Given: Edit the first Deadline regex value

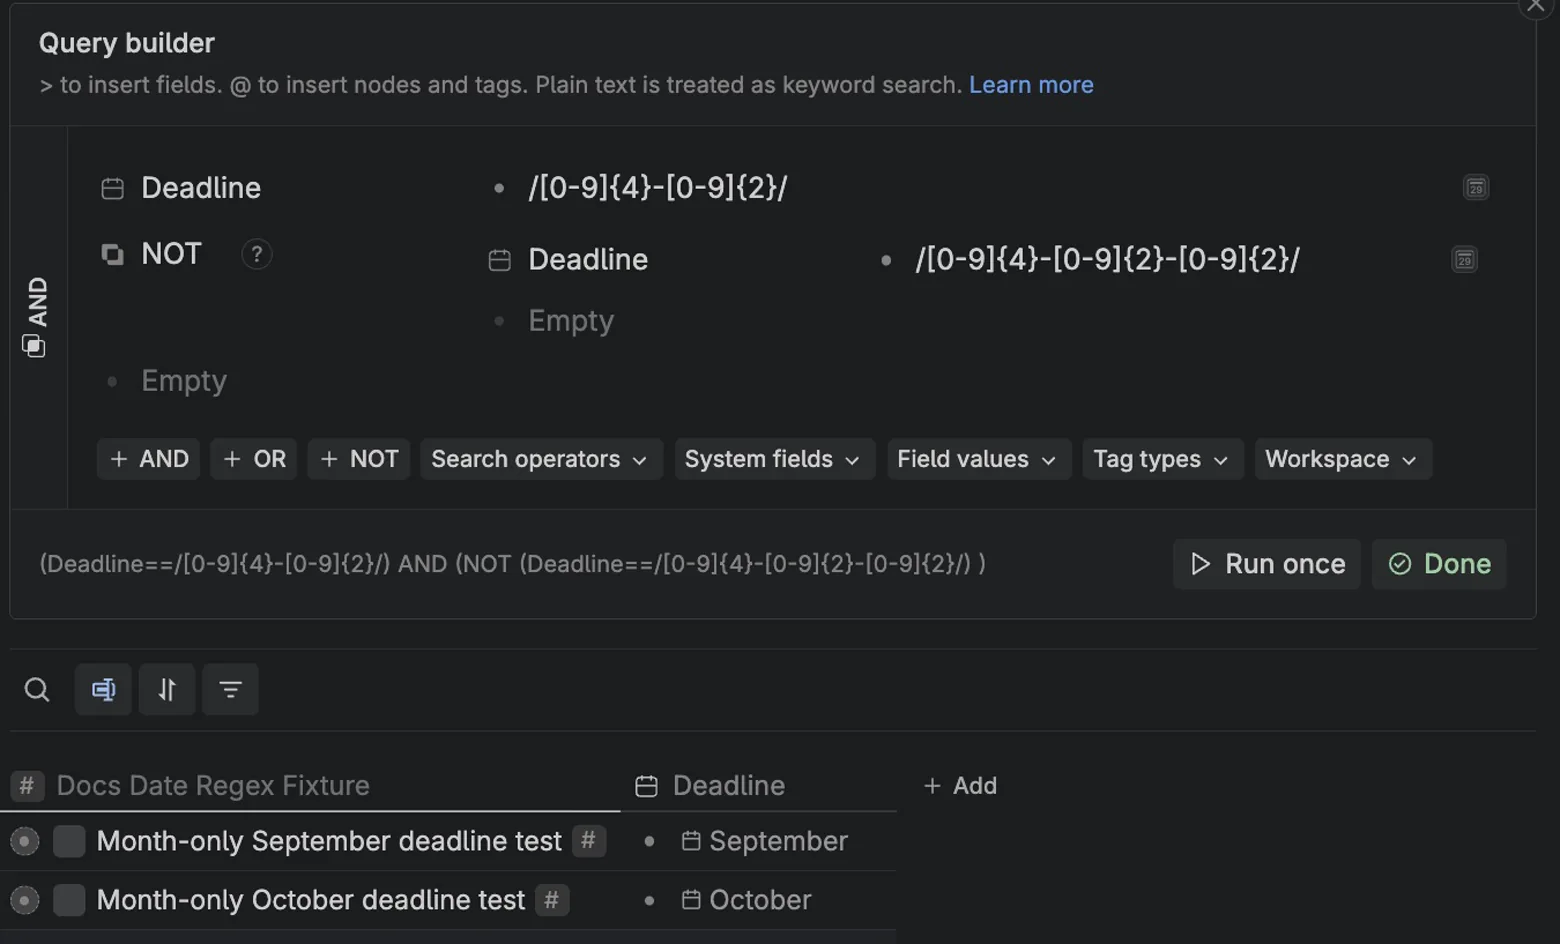Looking at the screenshot, I should (658, 188).
